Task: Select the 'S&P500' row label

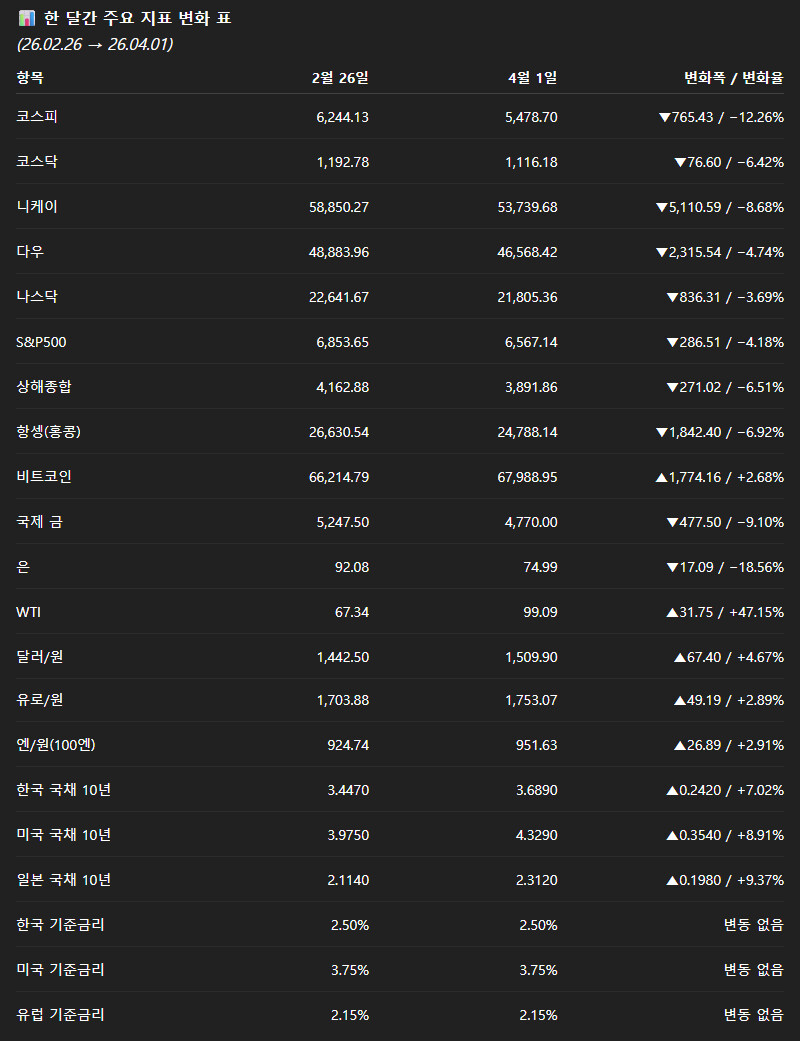Action: click(41, 342)
